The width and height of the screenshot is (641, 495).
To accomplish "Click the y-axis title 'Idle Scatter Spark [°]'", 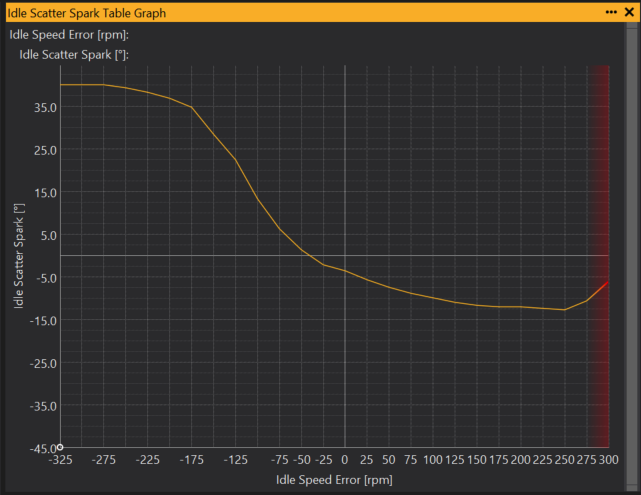I will (19, 256).
